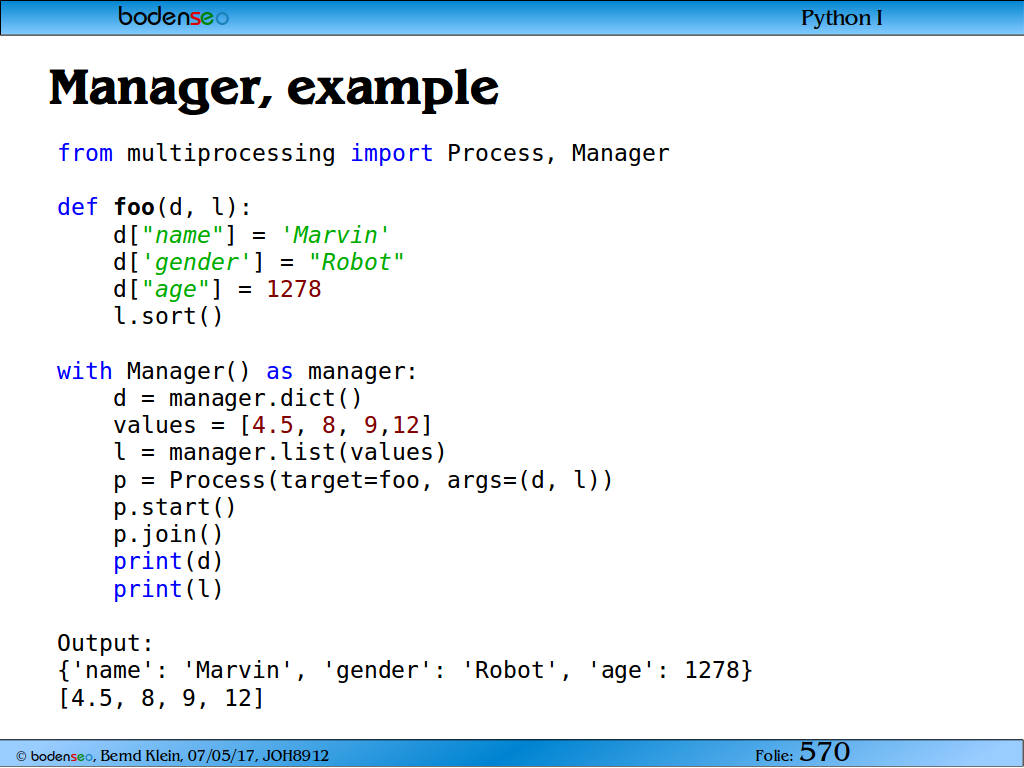This screenshot has width=1024, height=768.
Task: Click the line 'from multiprocessing import Process, Manager'
Action: pyautogui.click(x=363, y=153)
